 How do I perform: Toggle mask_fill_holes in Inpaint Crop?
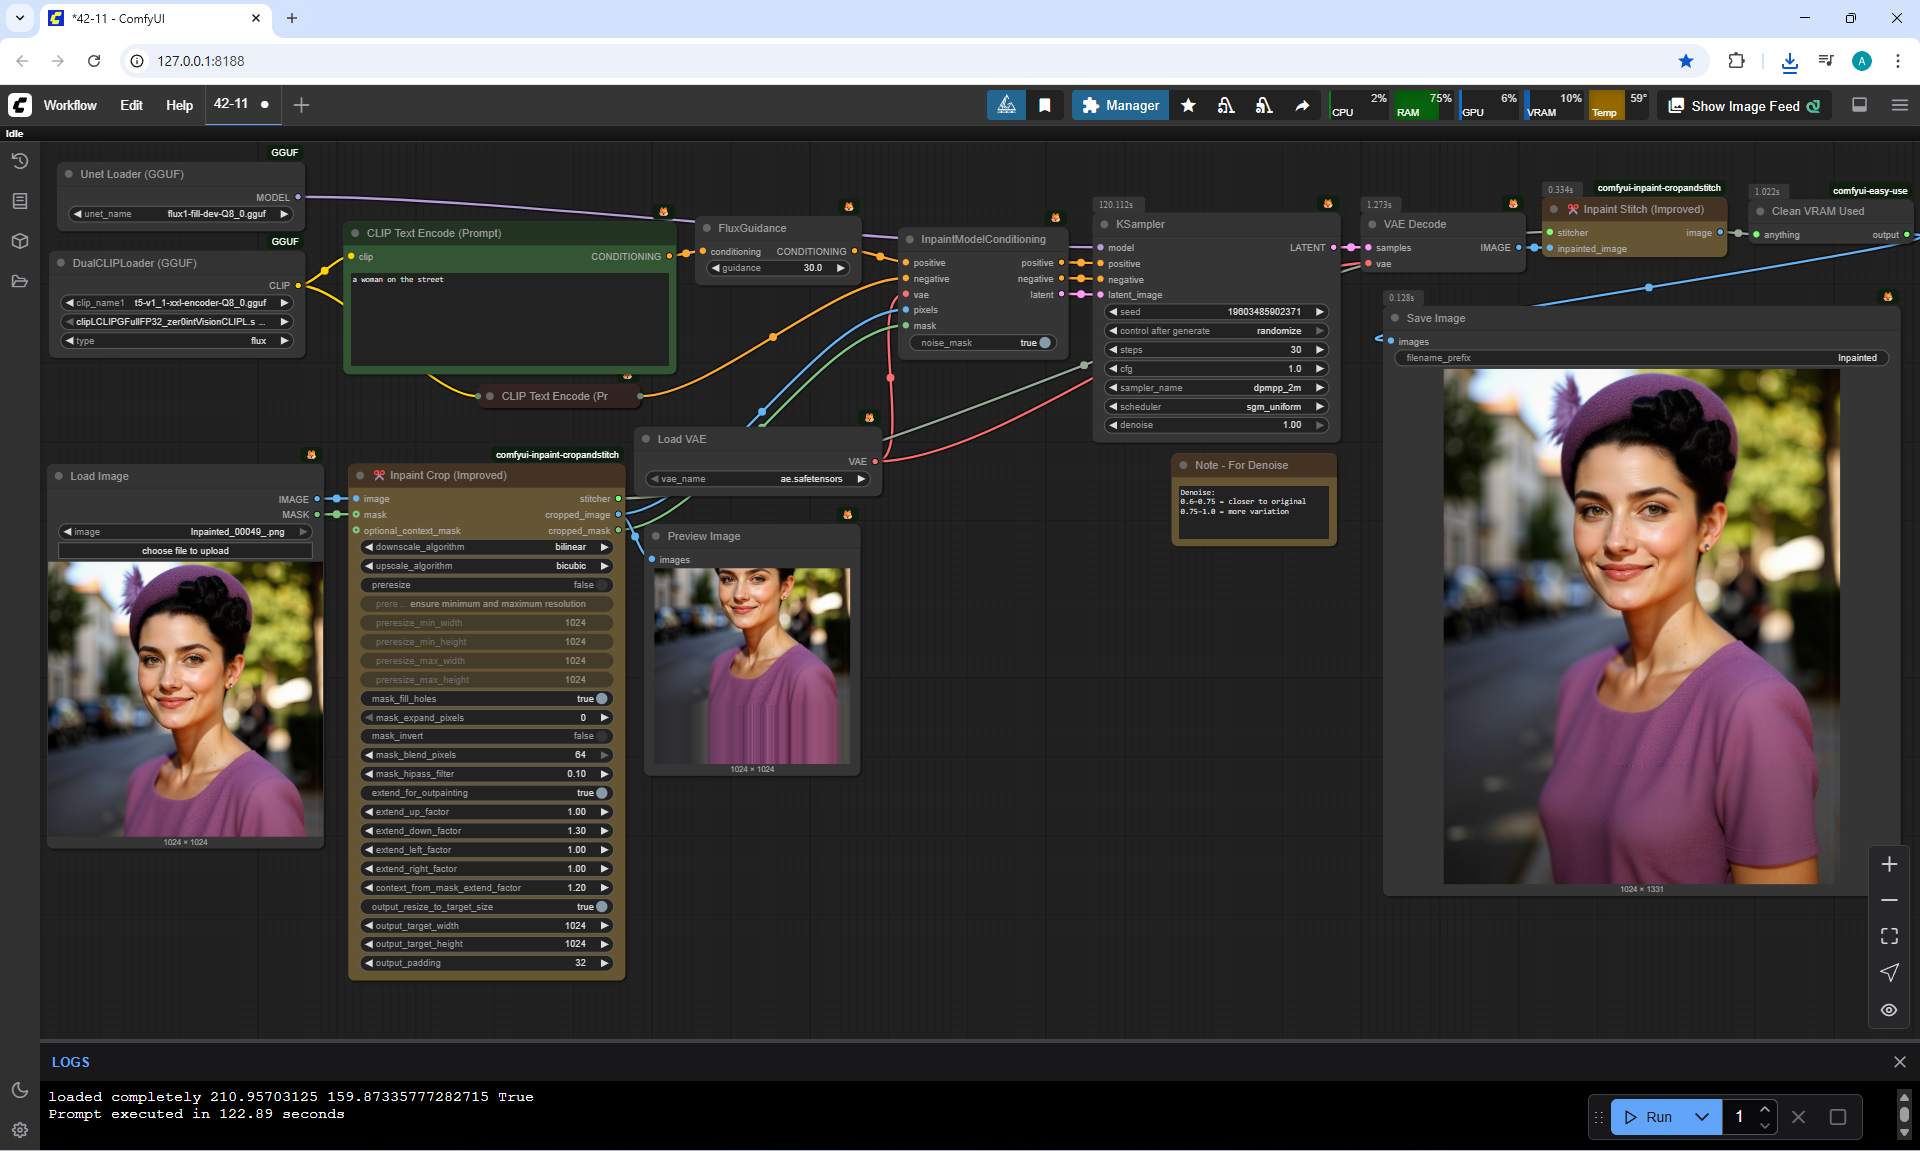[601, 699]
